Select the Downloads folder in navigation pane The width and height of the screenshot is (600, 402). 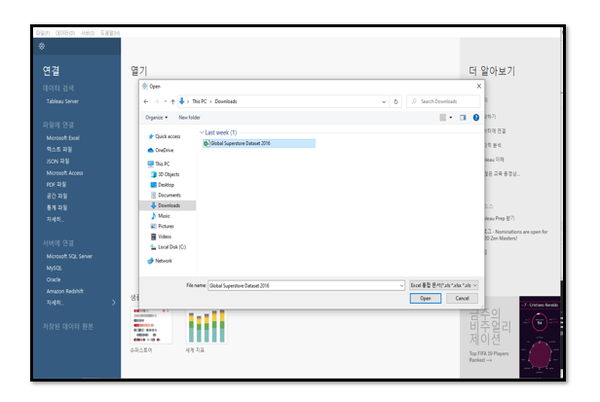[166, 205]
